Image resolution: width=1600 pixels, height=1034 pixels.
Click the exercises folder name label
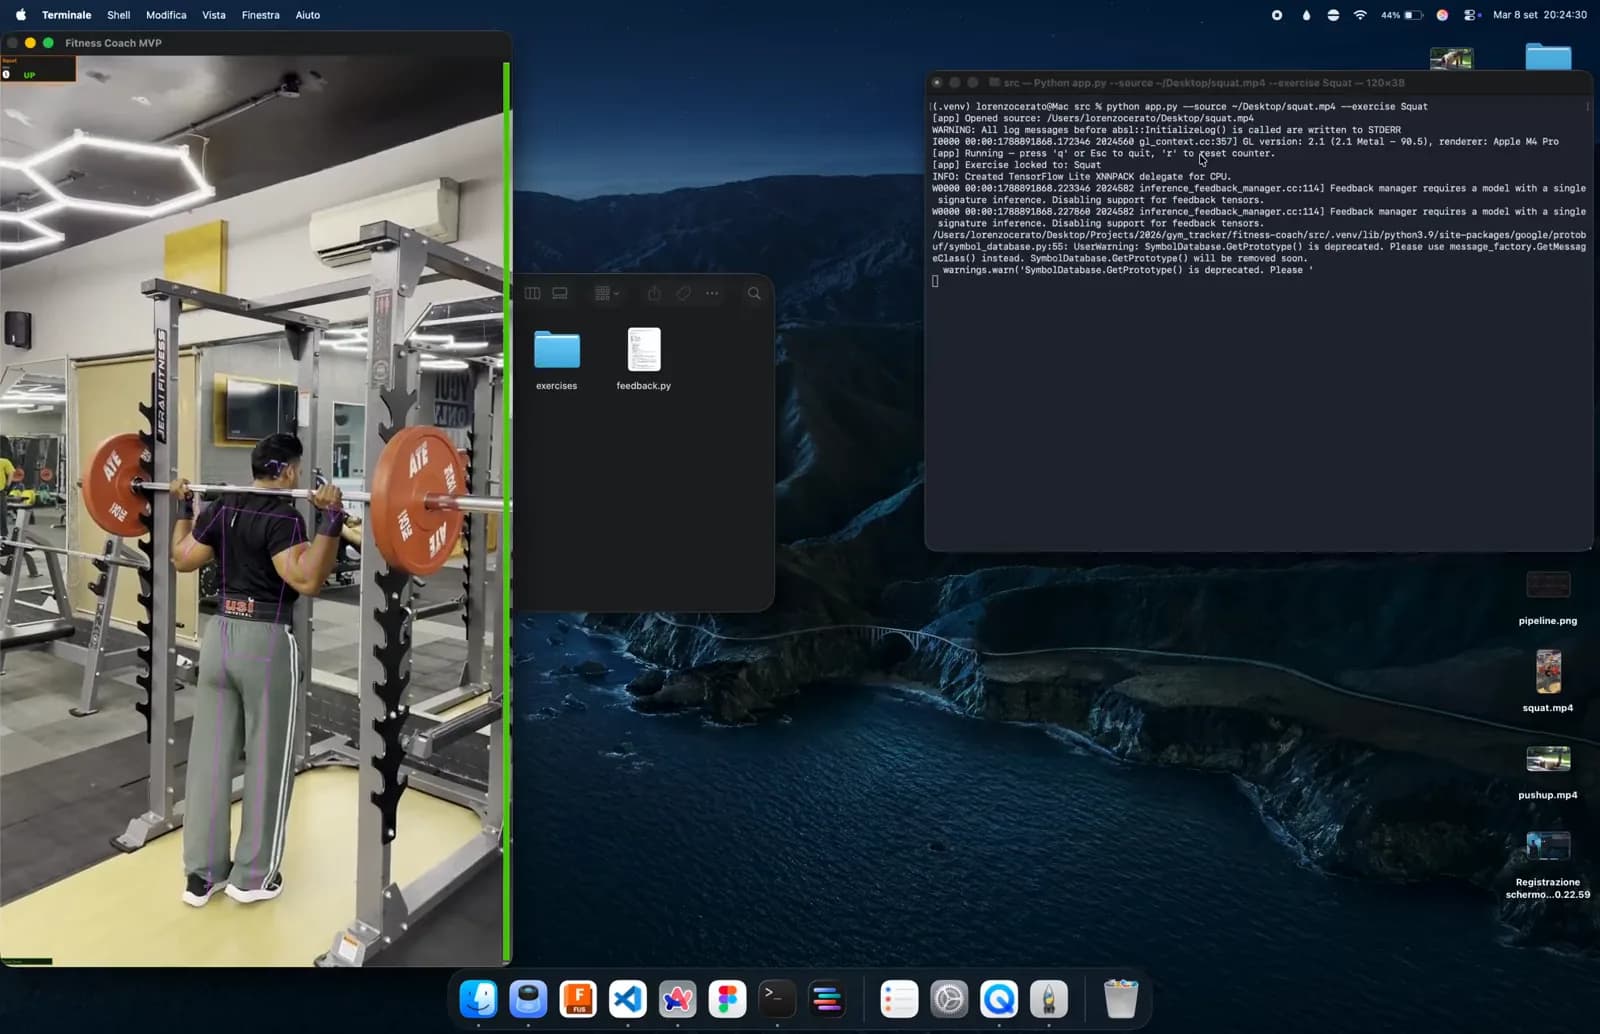click(557, 386)
